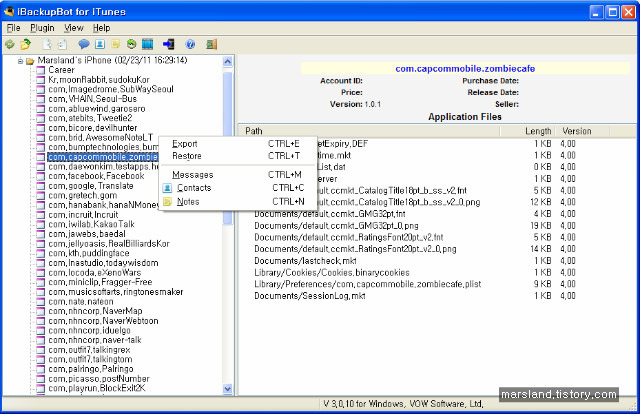Click the green refresh toolbar icon
The image size is (640, 414).
click(10, 44)
